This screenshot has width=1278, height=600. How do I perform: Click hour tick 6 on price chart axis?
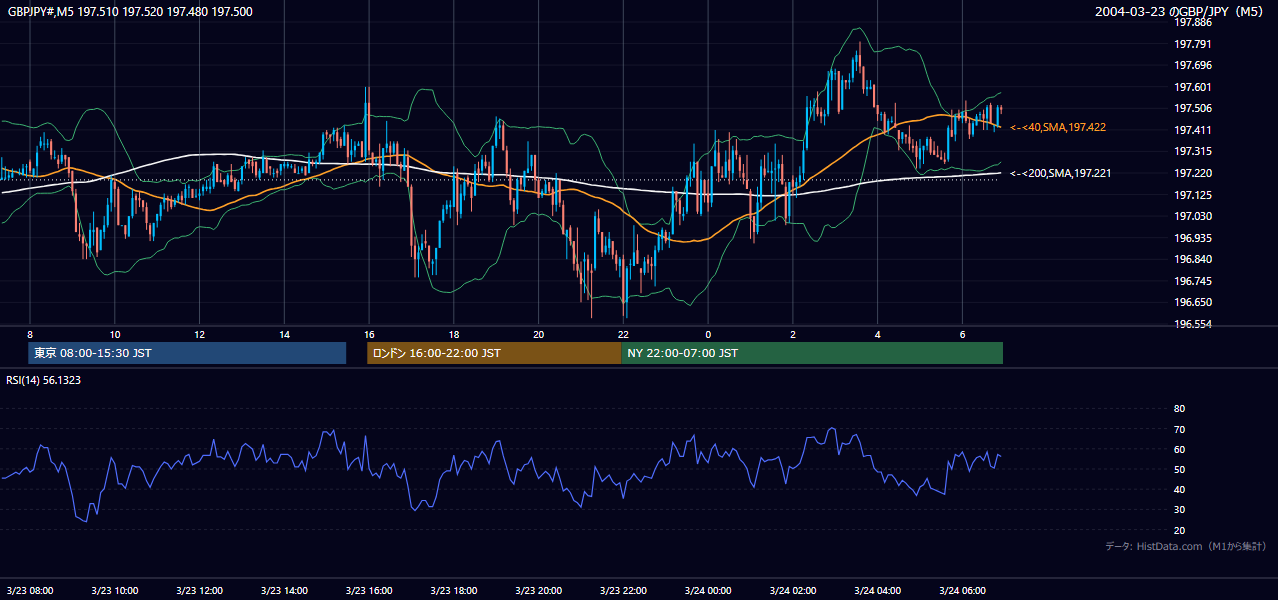[x=962, y=334]
